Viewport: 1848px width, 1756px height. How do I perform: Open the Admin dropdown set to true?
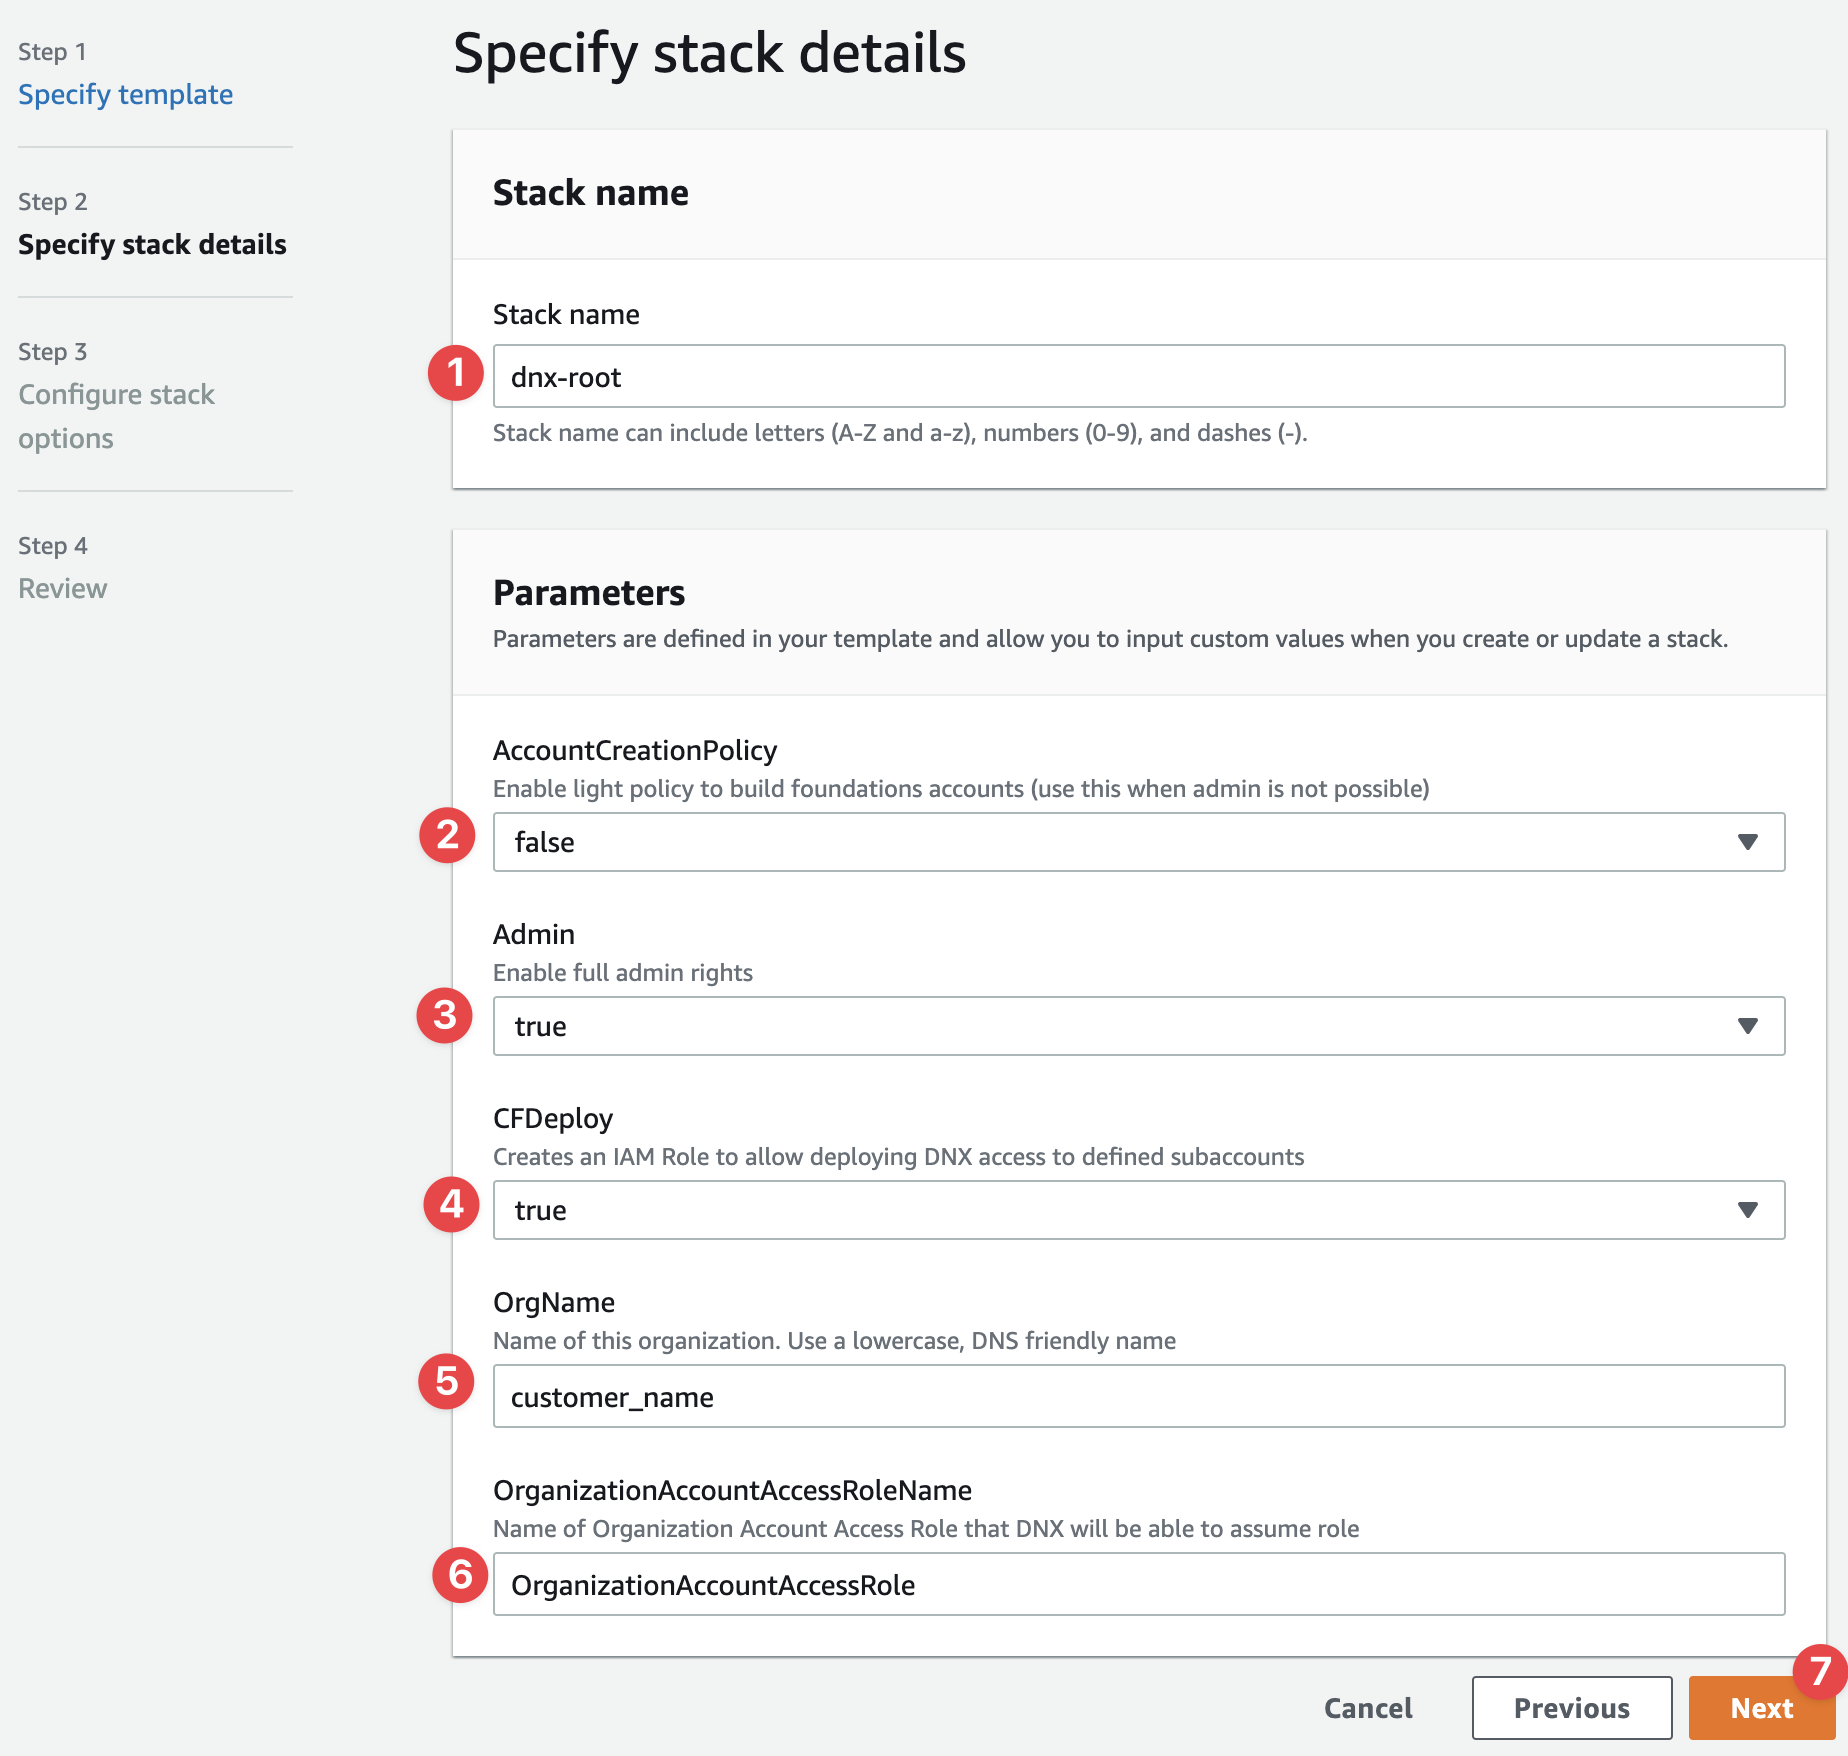[1139, 1026]
